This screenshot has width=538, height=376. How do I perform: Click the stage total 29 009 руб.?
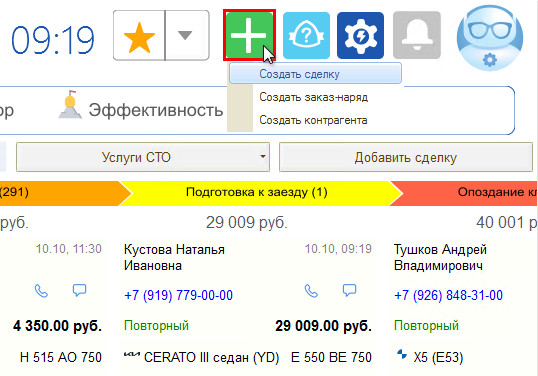pyautogui.click(x=247, y=223)
